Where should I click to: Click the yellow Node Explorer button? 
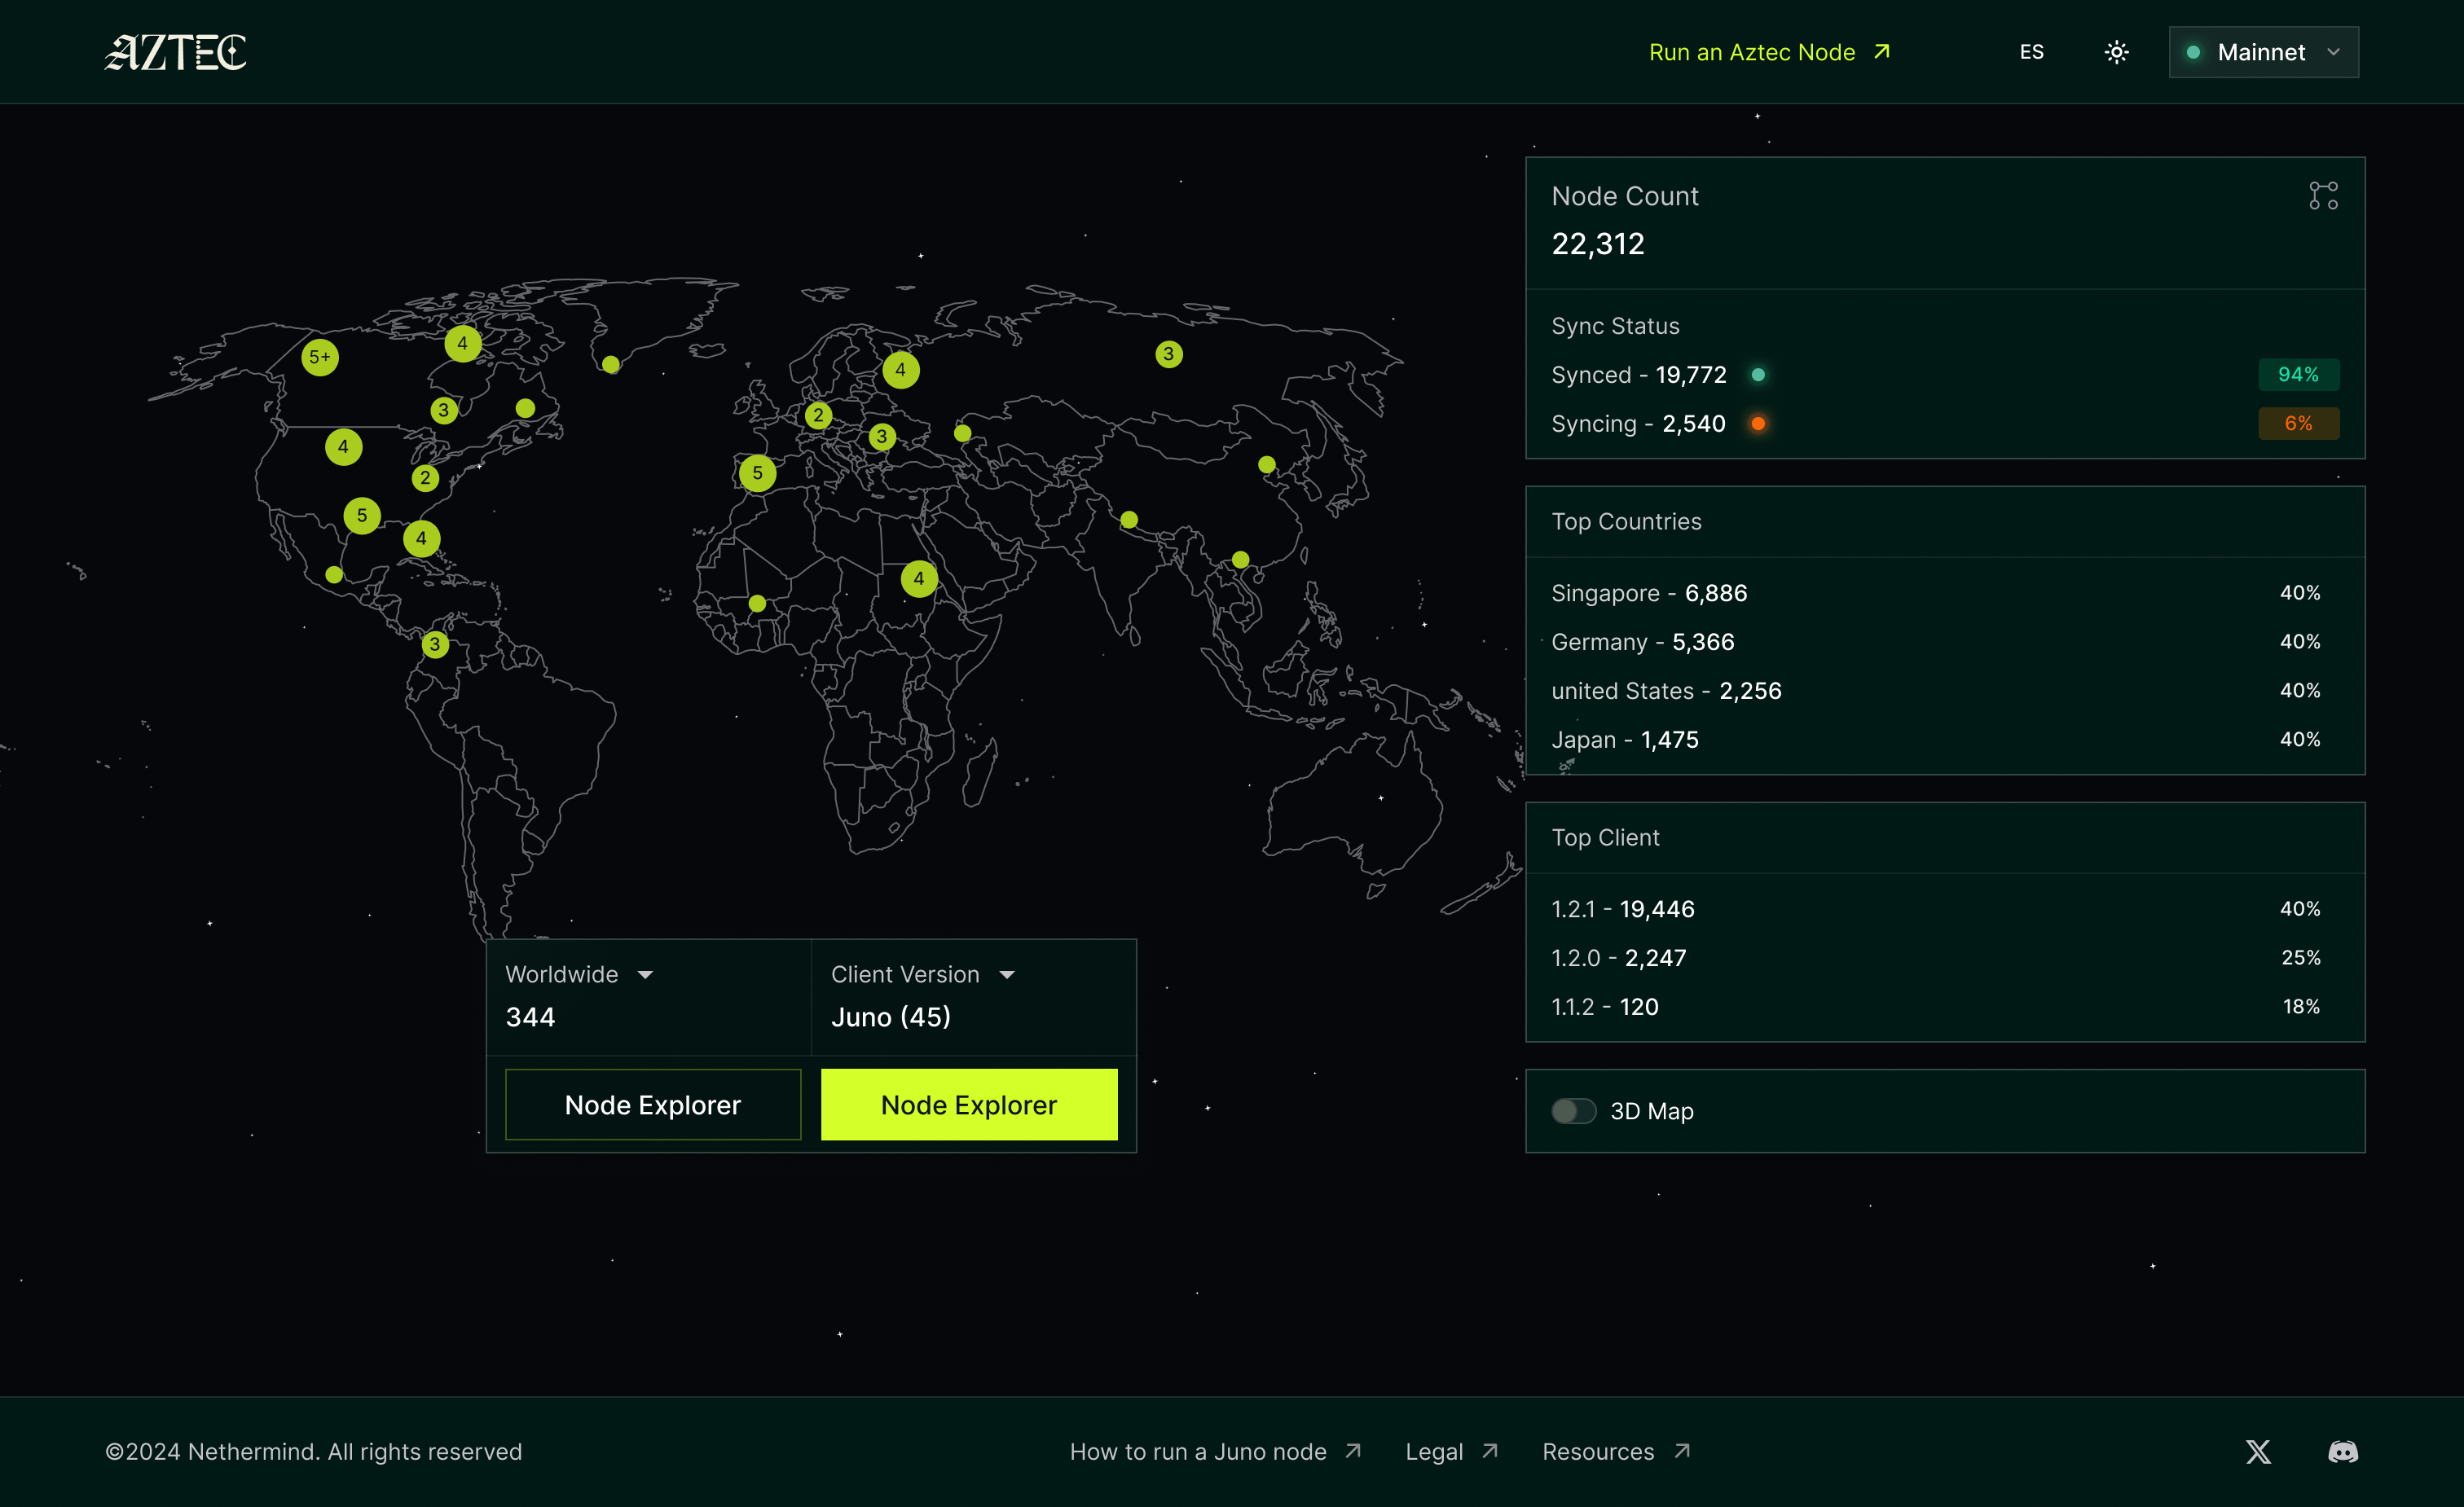969,1105
